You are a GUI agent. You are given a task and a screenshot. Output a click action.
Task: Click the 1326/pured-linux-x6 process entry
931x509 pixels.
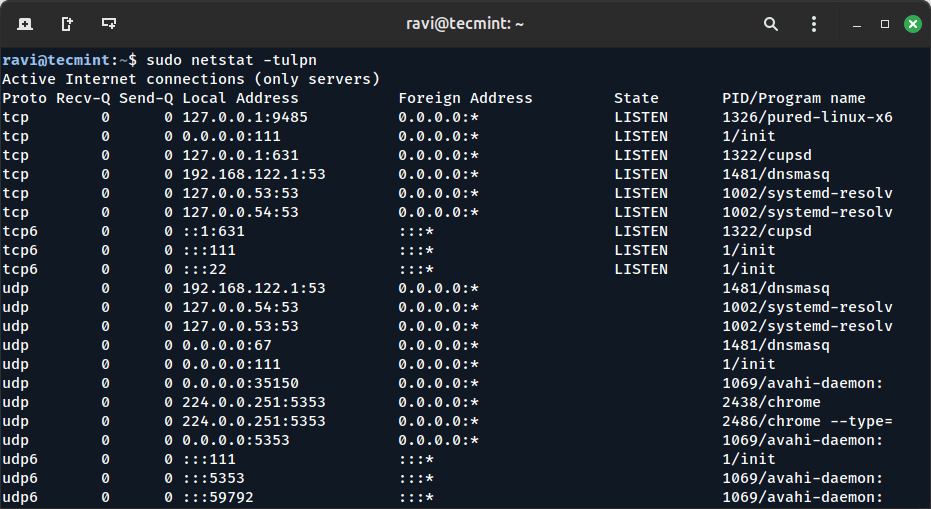[807, 117]
